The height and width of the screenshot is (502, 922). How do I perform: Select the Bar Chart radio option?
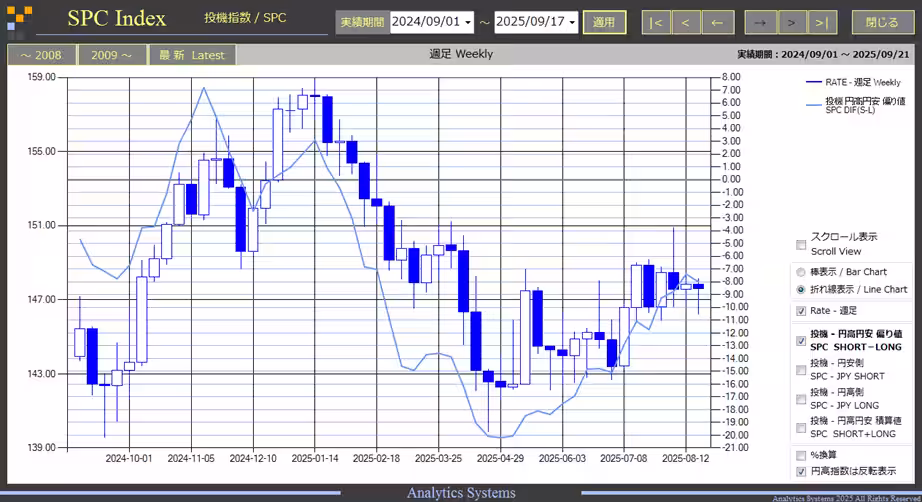pyautogui.click(x=800, y=272)
